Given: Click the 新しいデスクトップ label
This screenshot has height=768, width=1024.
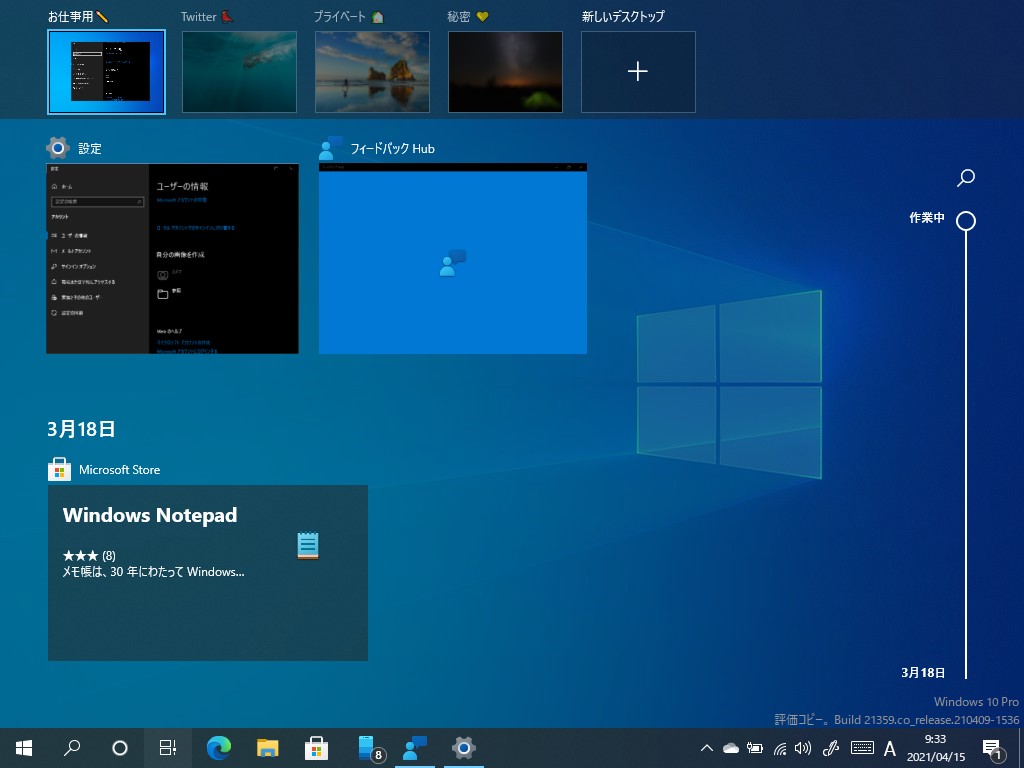Looking at the screenshot, I should point(623,17).
